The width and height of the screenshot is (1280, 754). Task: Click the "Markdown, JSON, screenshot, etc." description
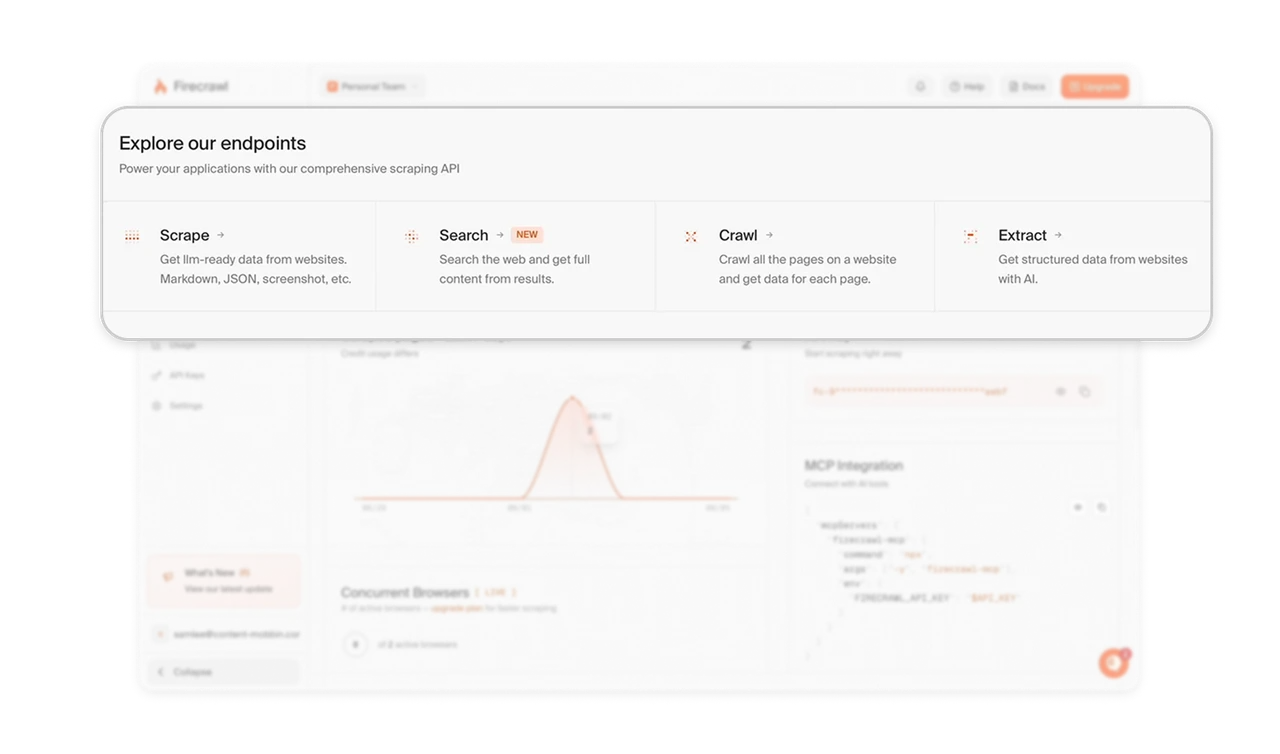click(x=256, y=279)
